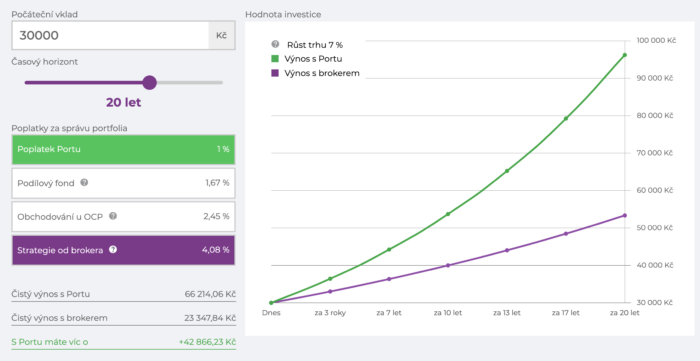The image size is (700, 361).
Task: Click the Kč currency suffix of the deposit field
Action: click(x=222, y=35)
